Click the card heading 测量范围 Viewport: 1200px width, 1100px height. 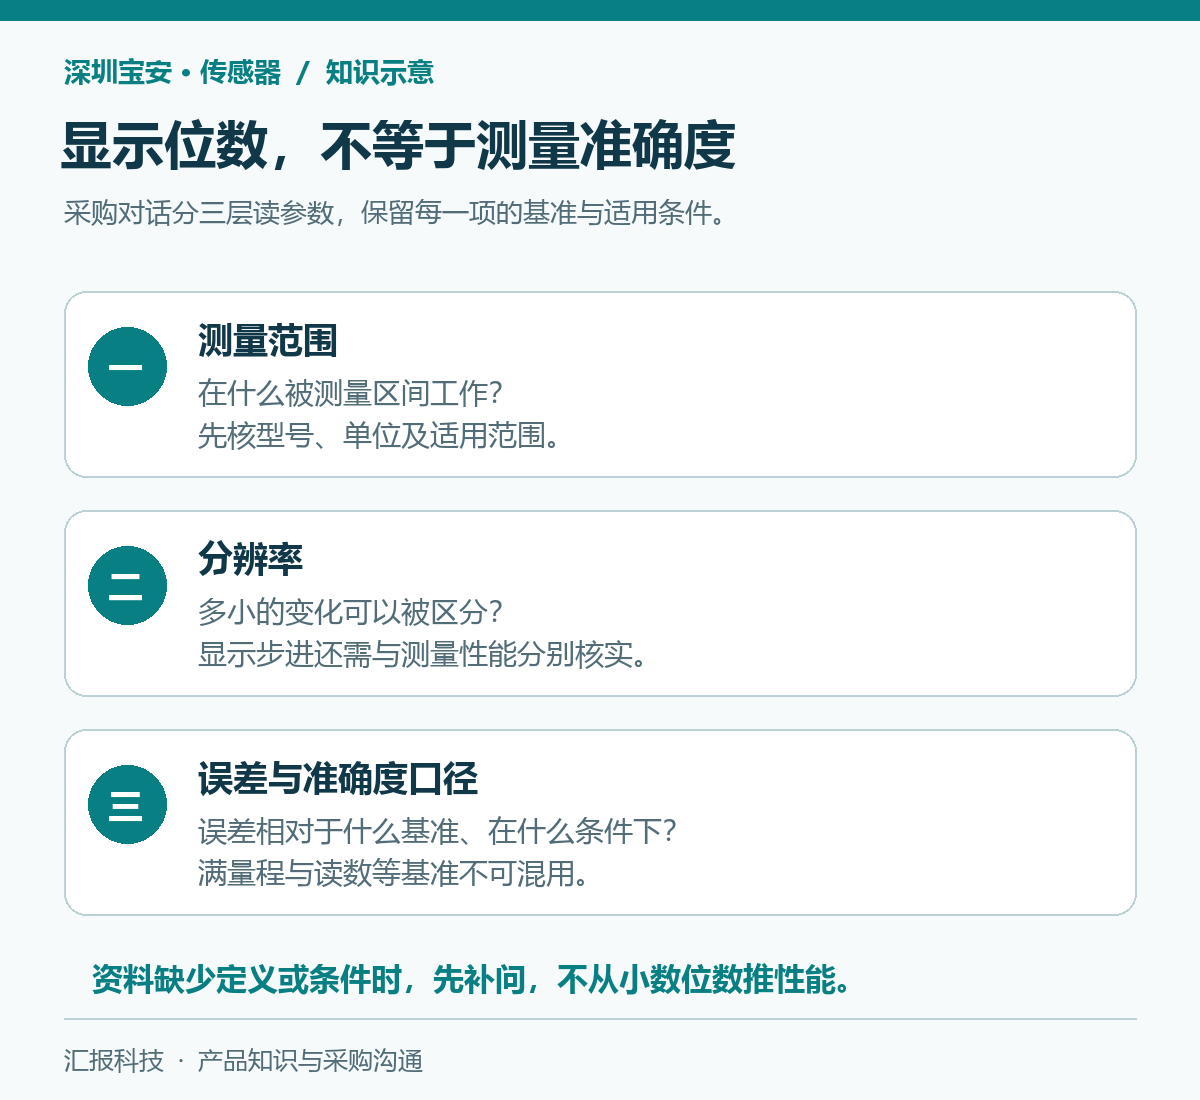coord(267,341)
